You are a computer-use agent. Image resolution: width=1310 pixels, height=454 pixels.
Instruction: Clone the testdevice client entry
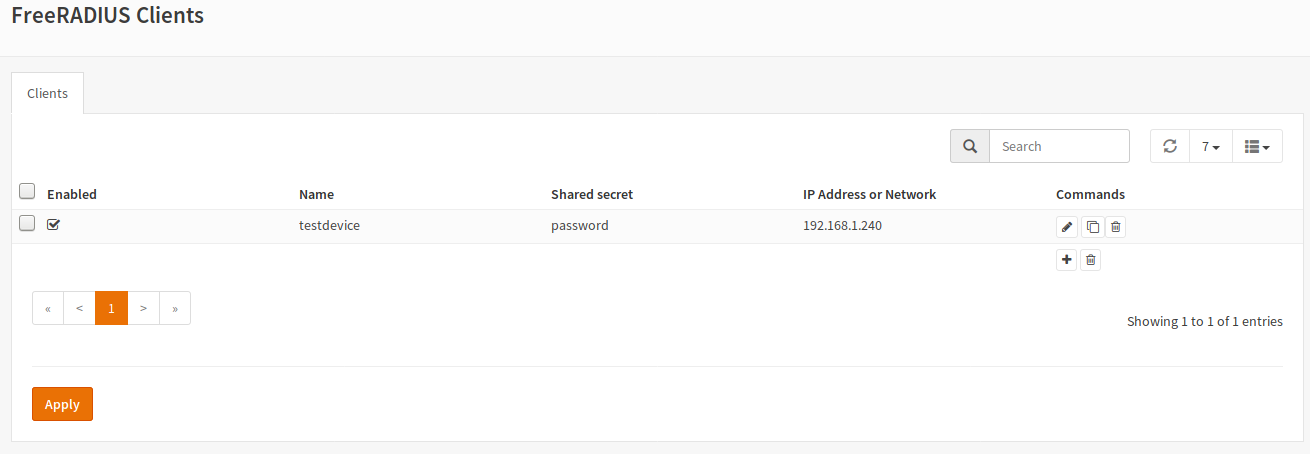click(1092, 227)
